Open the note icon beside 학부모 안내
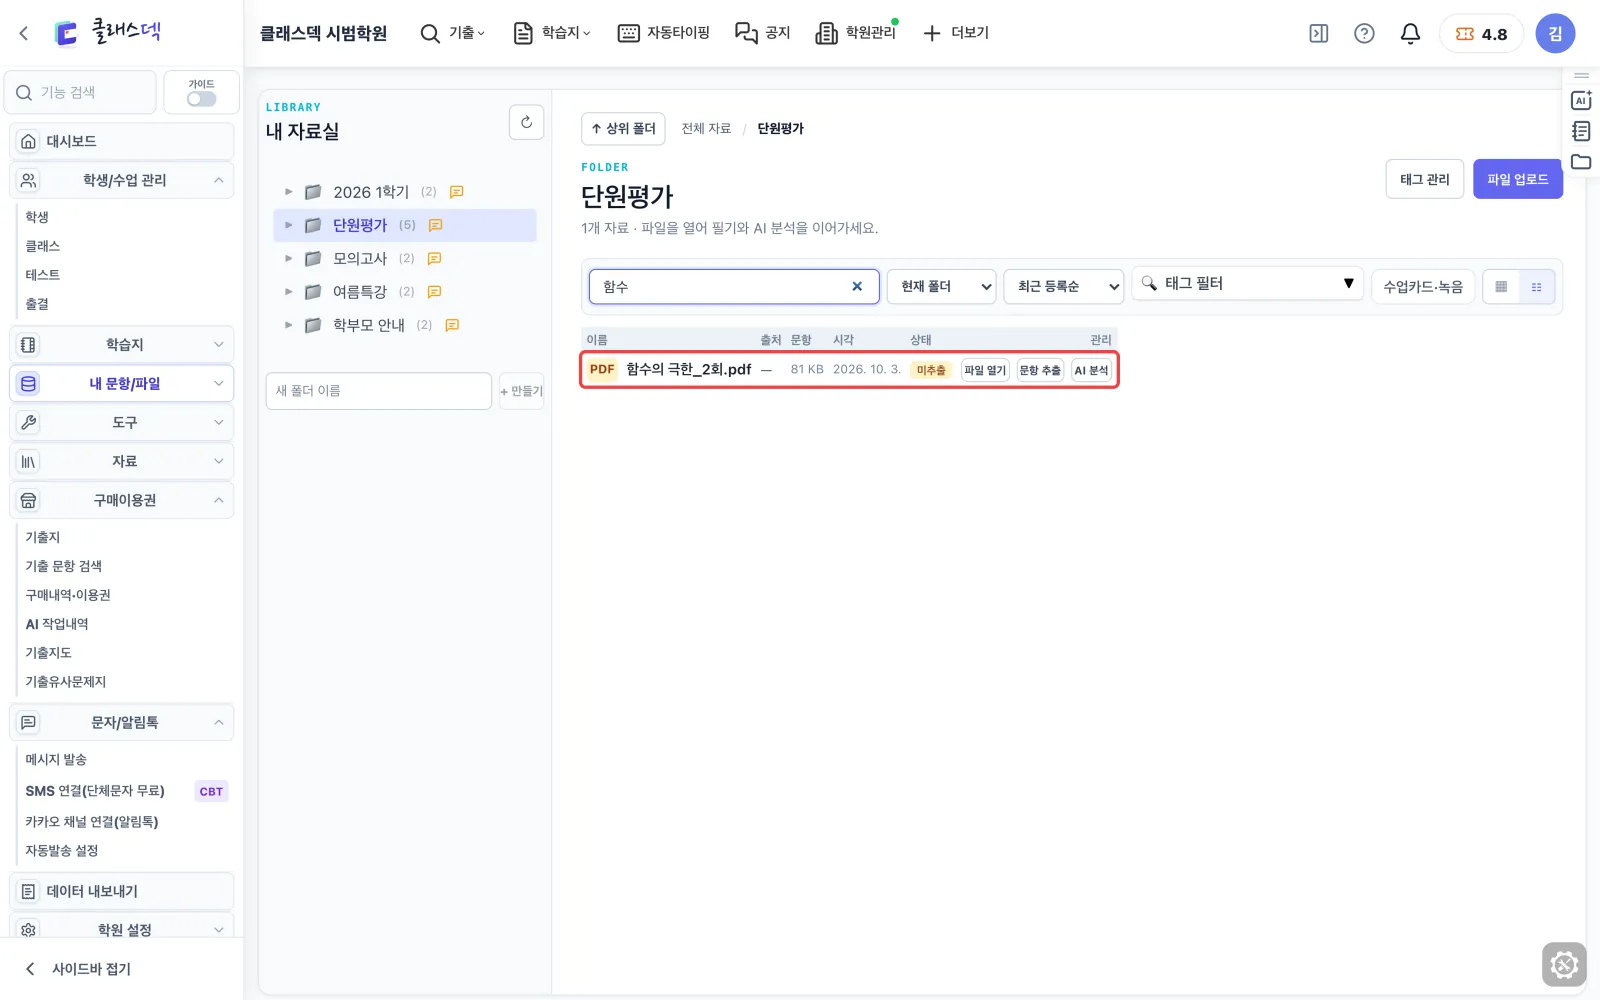 pyautogui.click(x=452, y=325)
